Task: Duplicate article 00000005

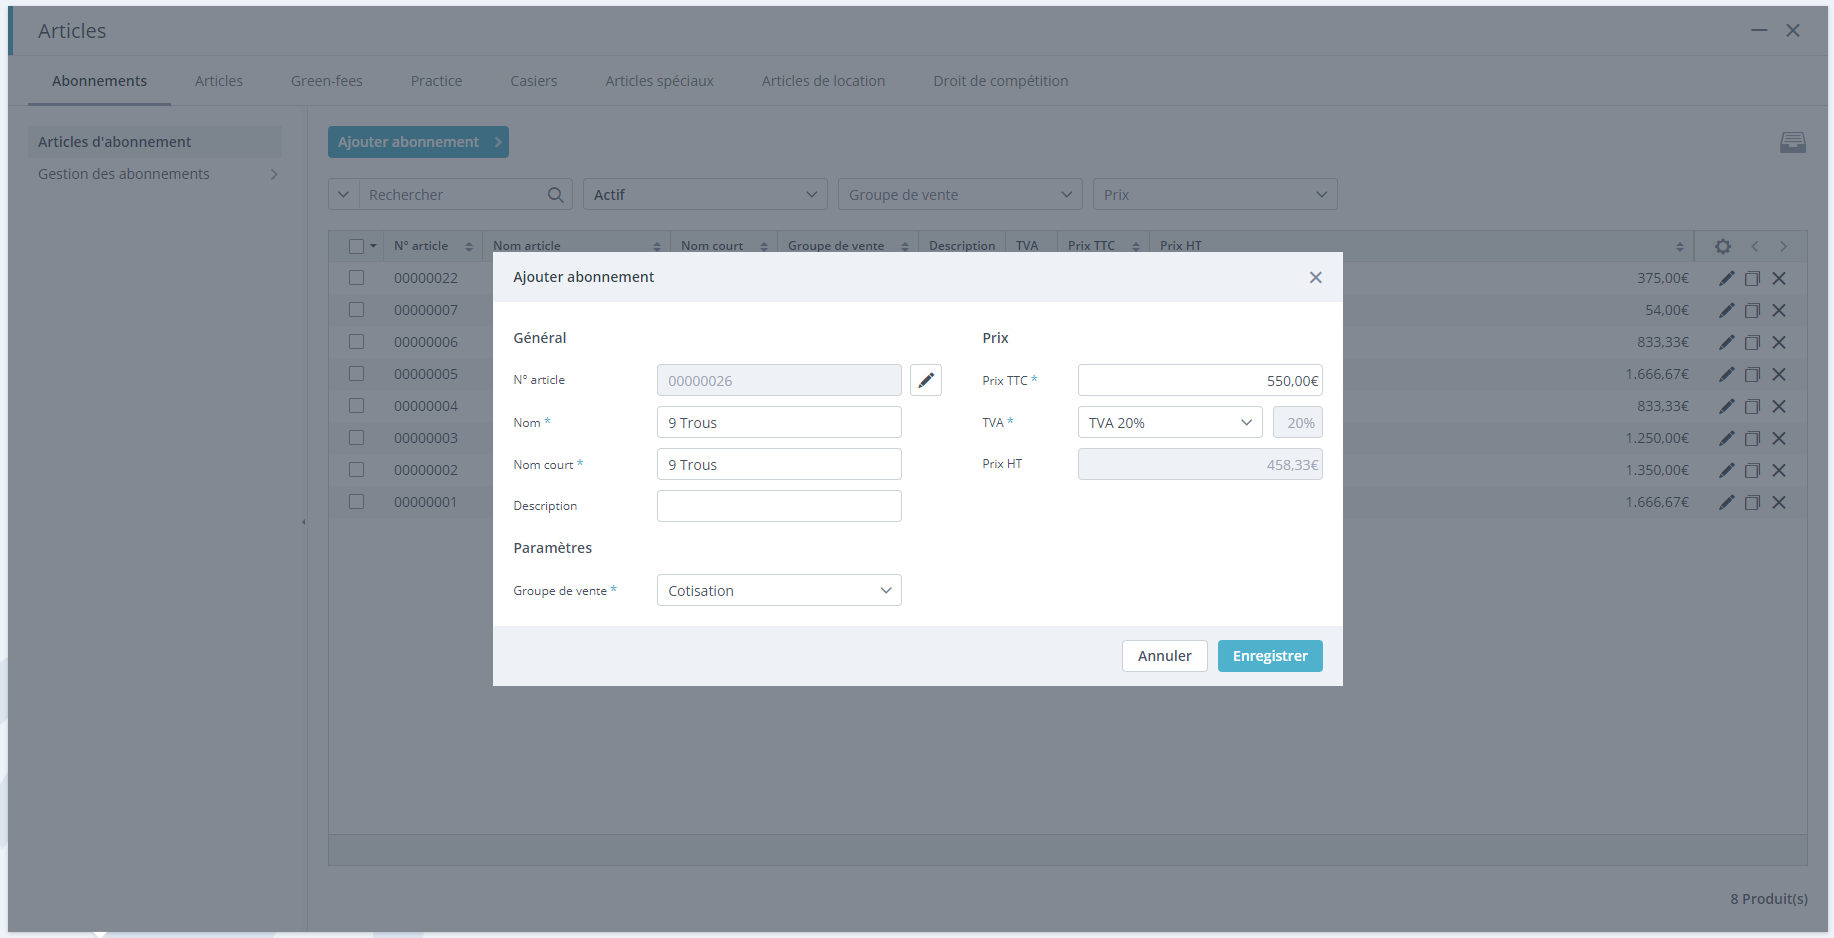Action: click(x=1752, y=374)
